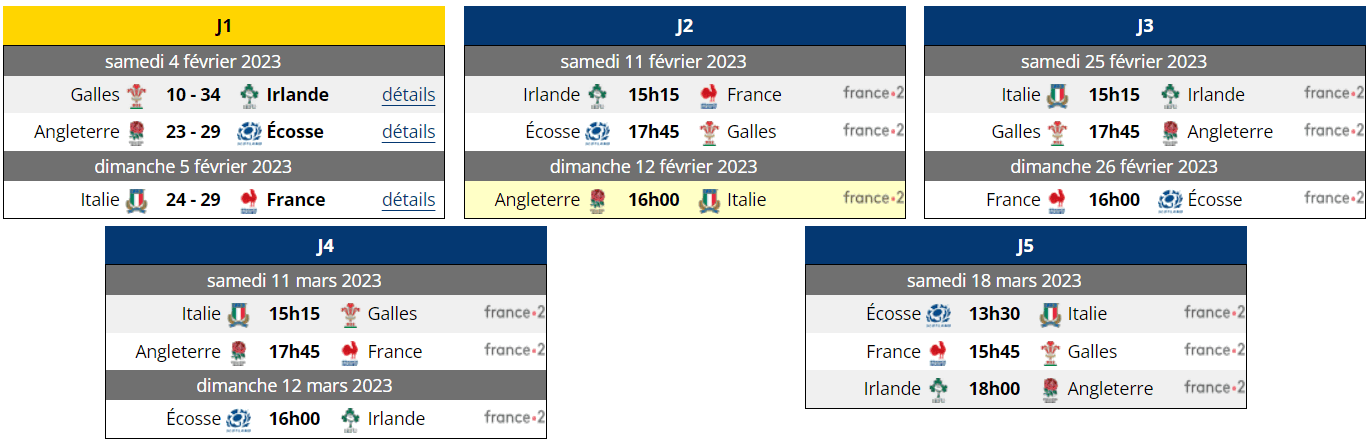Image resolution: width=1370 pixels, height=442 pixels.
Task: Select the yellow J1 matchday header
Action: point(224,25)
